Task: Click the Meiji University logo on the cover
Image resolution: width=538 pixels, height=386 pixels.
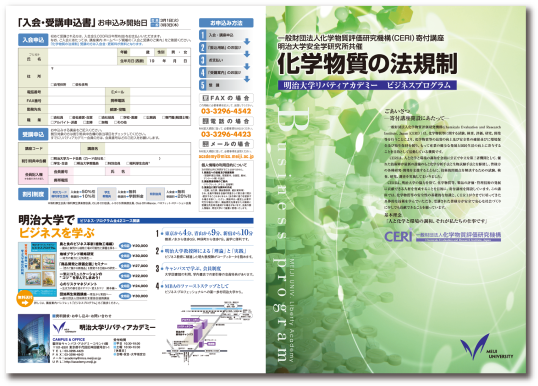Action: click(x=486, y=347)
